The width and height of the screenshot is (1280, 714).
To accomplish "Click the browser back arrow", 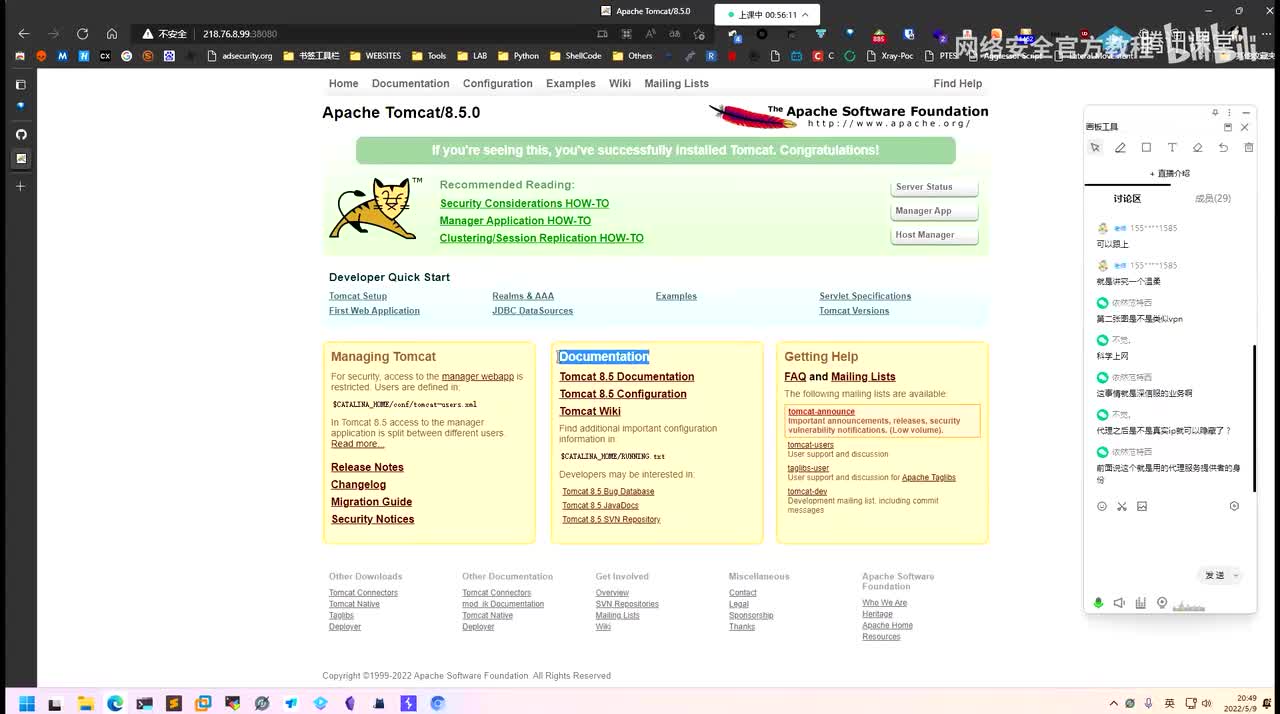I will coord(24,33).
